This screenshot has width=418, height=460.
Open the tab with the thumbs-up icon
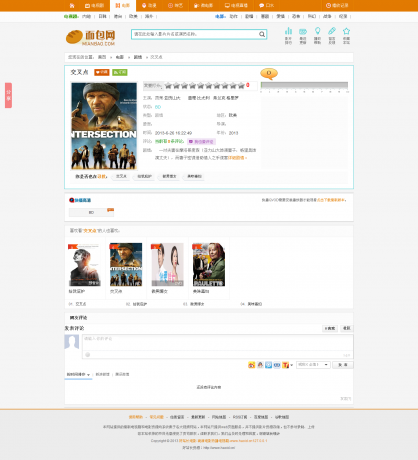pyautogui.click(x=203, y=6)
